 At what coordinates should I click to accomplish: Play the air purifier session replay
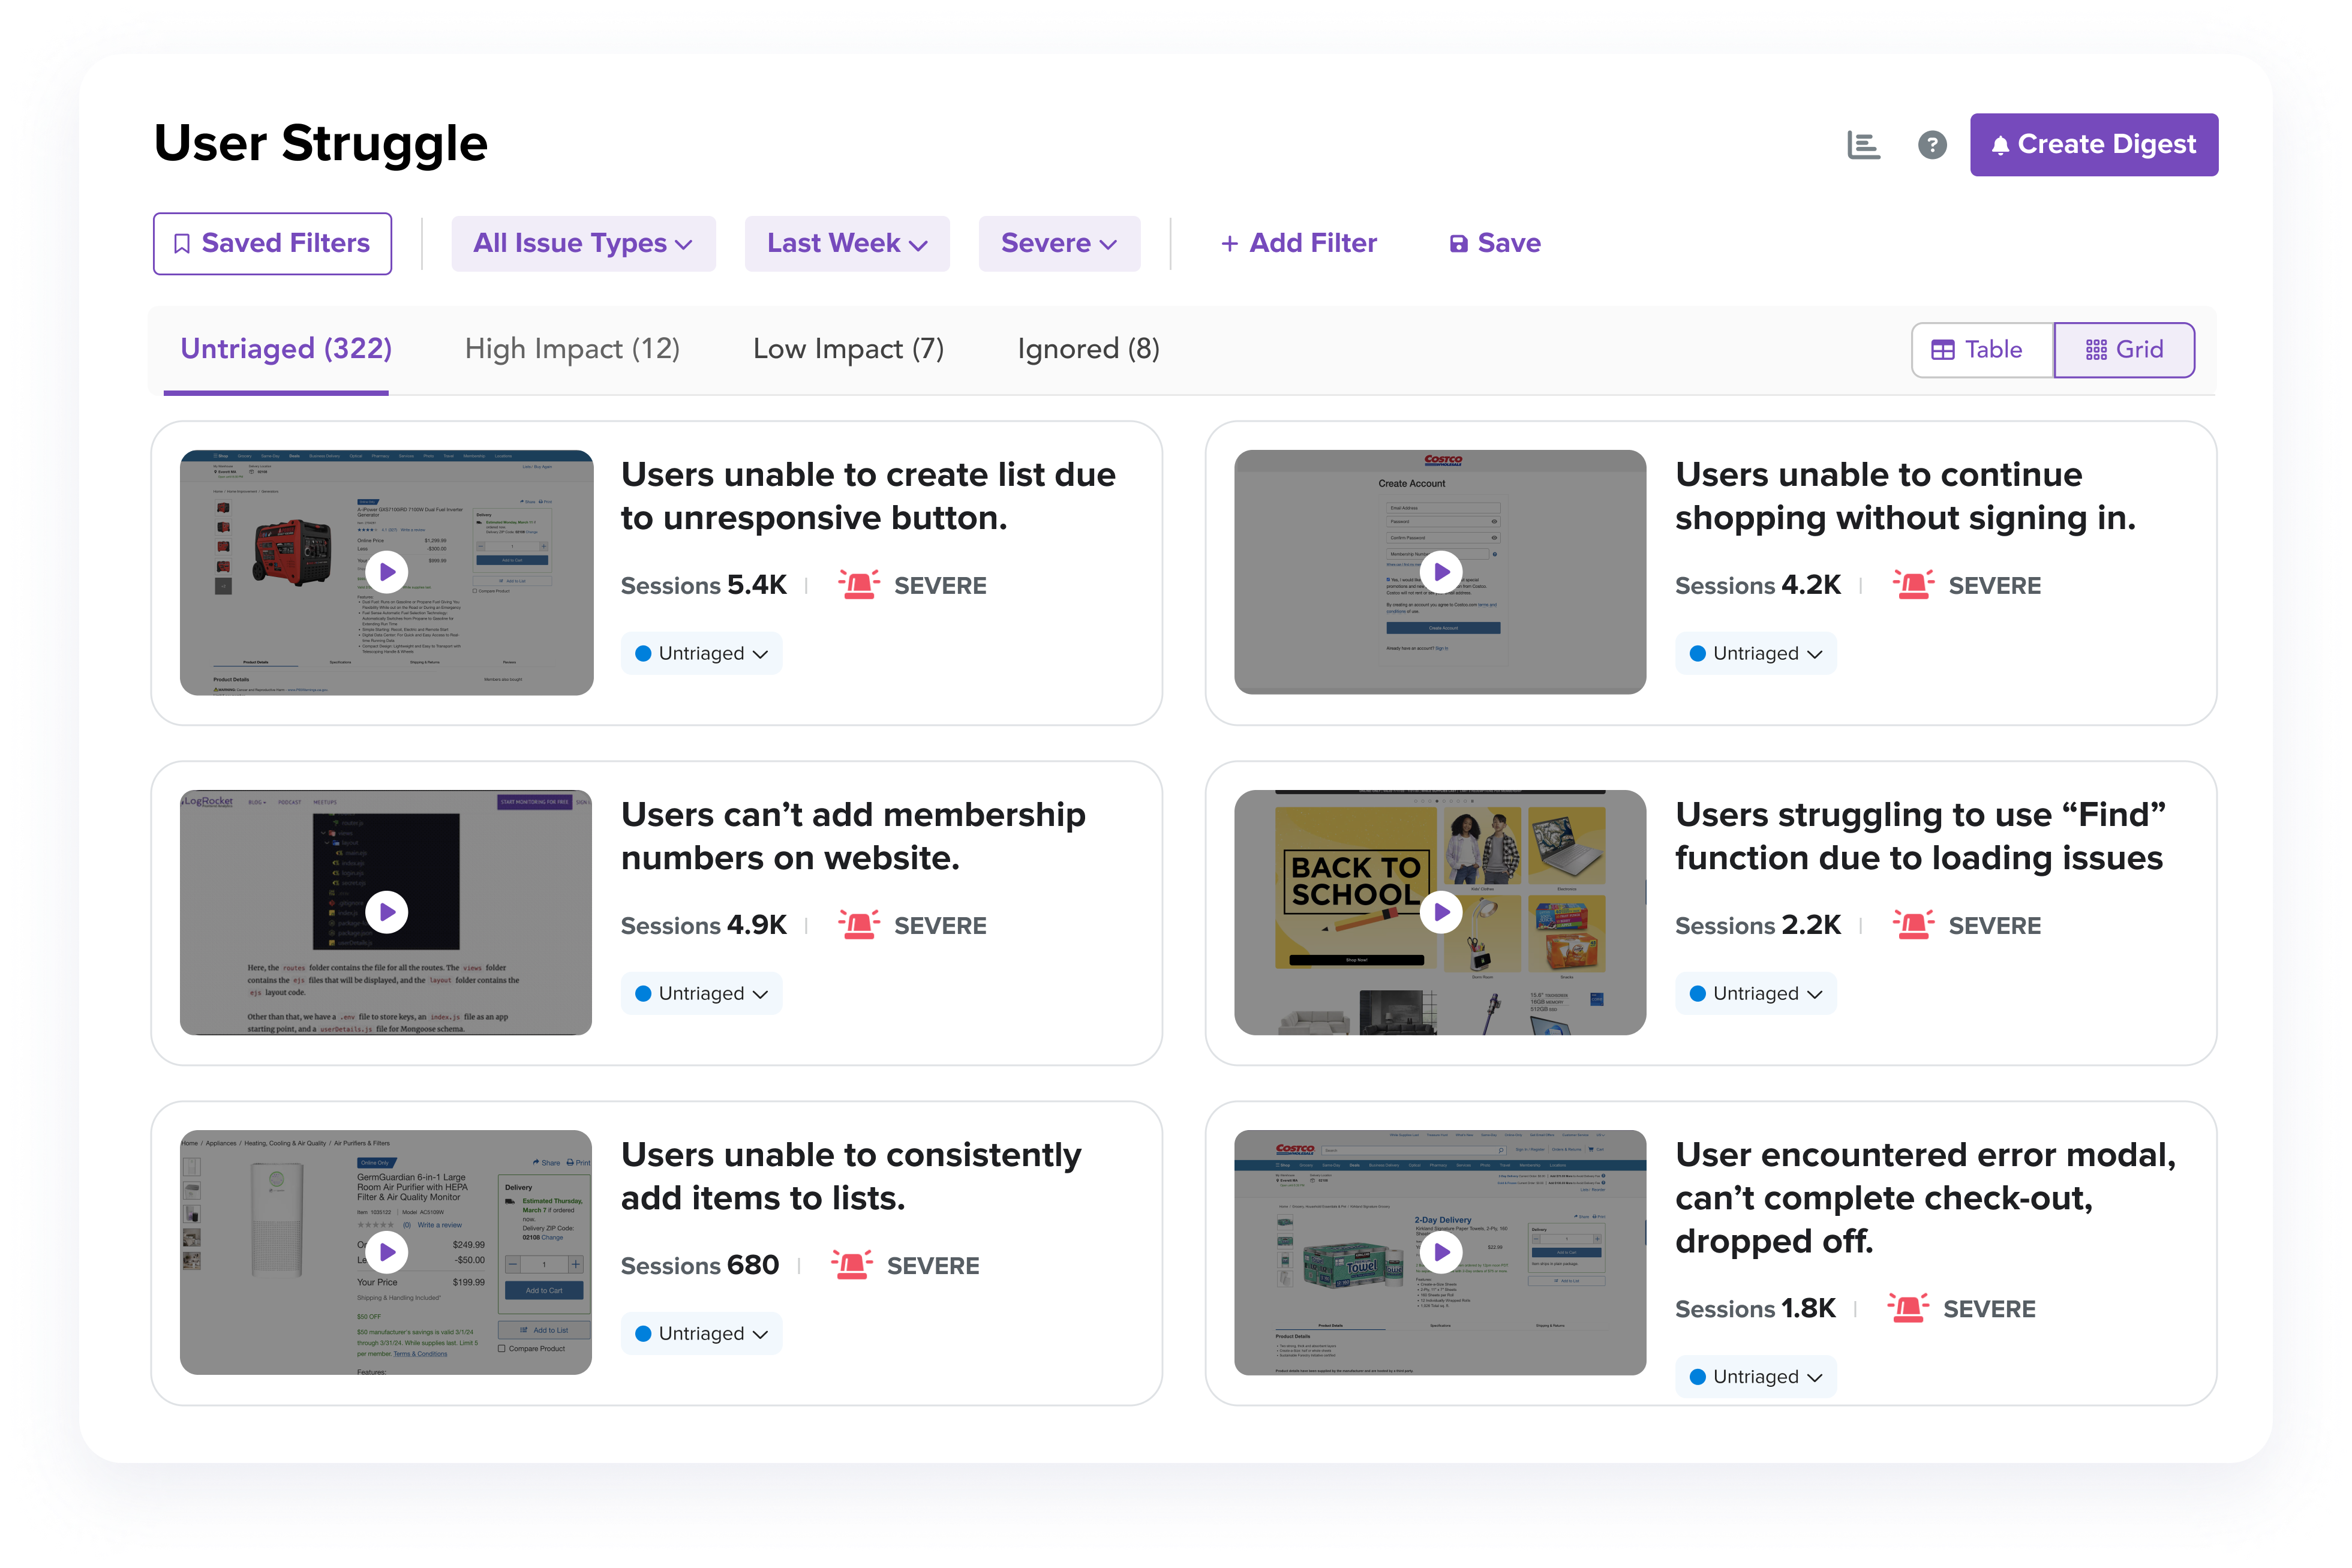click(x=387, y=1252)
